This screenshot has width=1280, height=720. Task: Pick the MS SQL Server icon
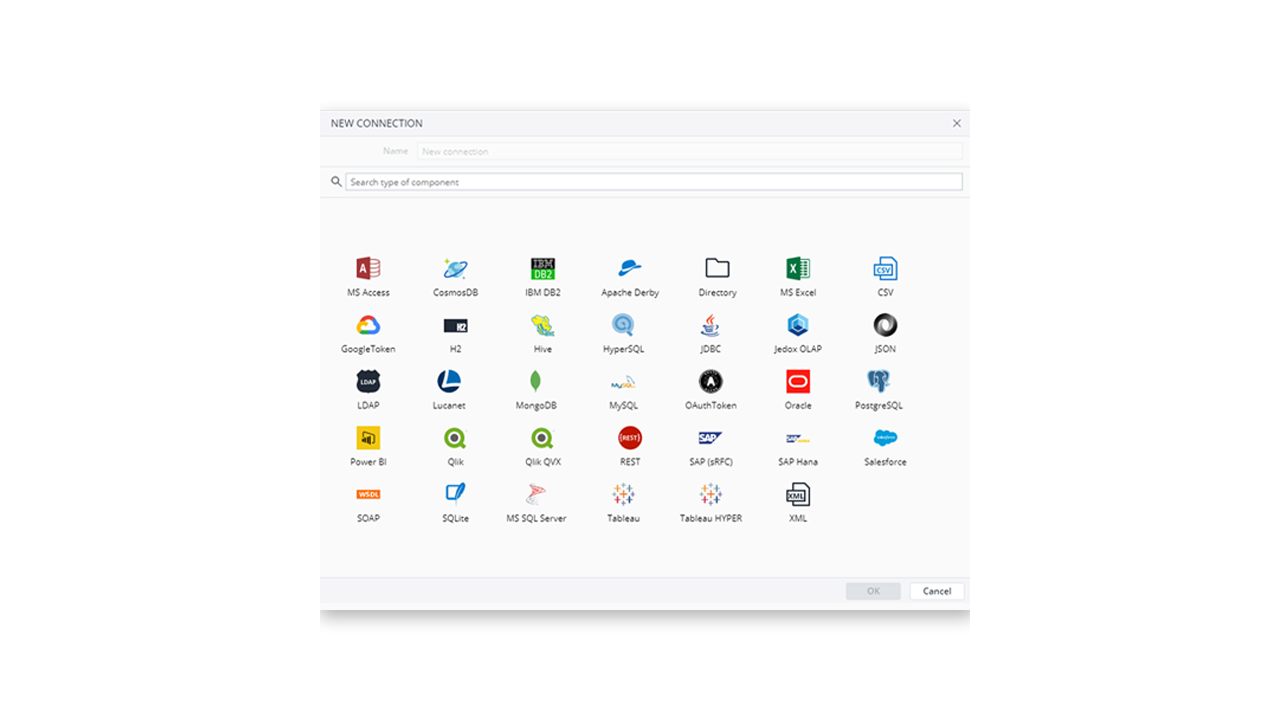[536, 494]
